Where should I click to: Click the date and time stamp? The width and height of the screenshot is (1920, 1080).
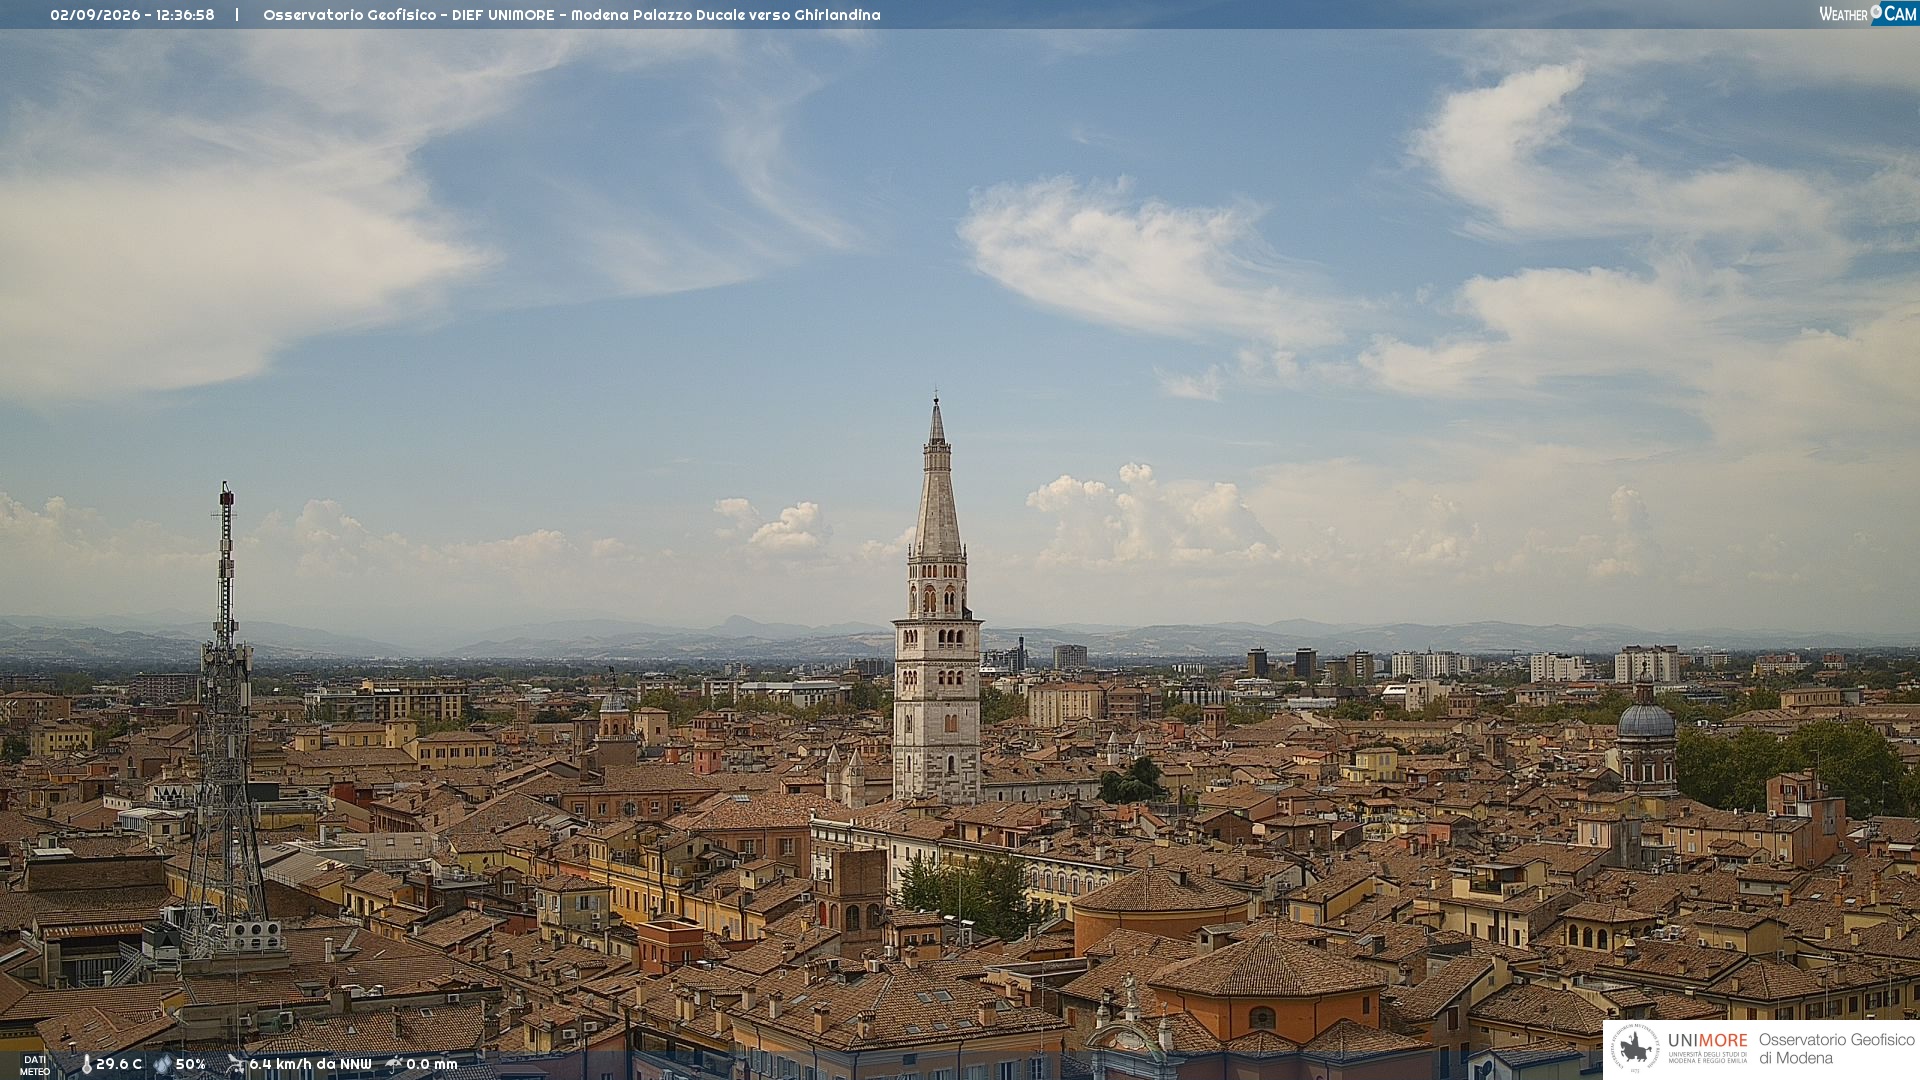(132, 15)
